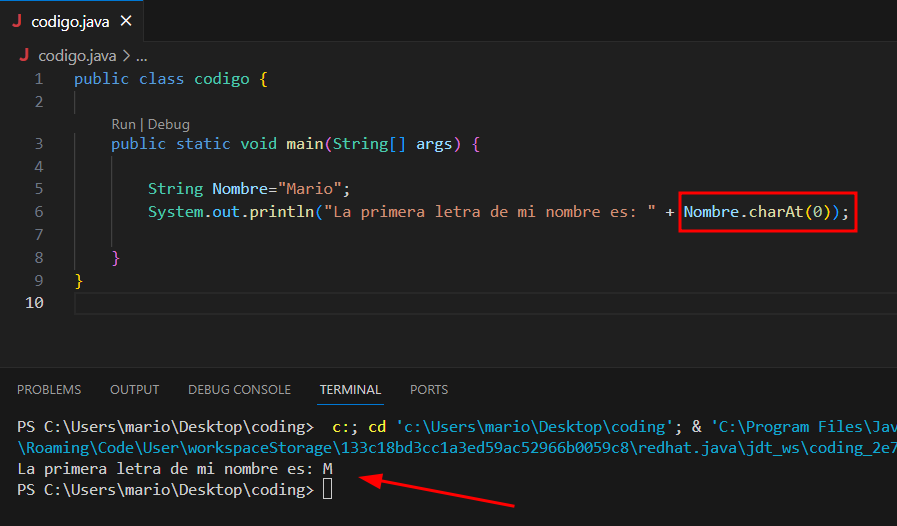Click System.out on line 6
Screen dimensions: 897x526
pos(194,212)
